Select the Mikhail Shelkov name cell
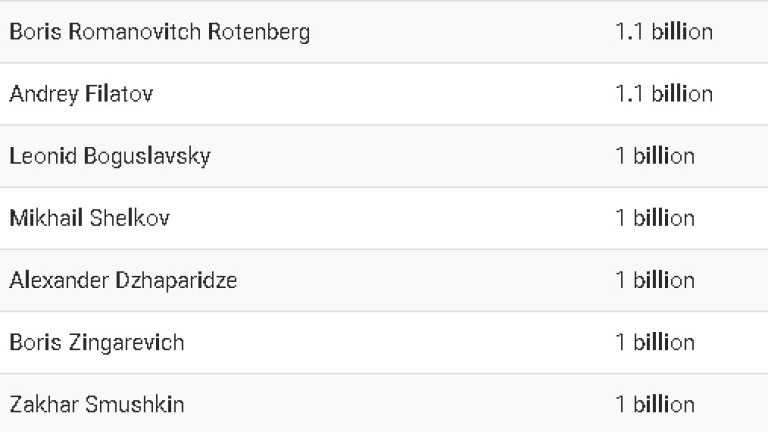The height and width of the screenshot is (432, 768). tap(89, 218)
